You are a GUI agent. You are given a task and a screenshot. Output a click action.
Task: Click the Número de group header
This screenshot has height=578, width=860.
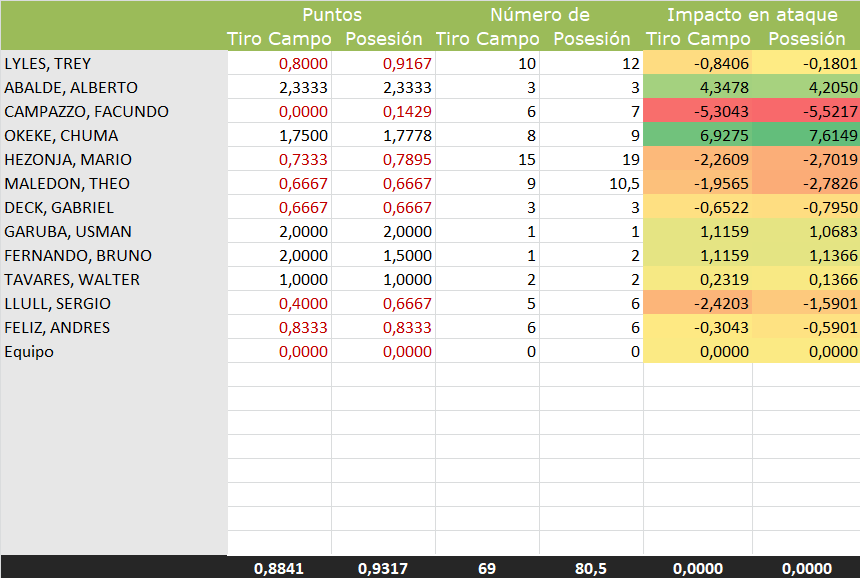click(x=539, y=15)
